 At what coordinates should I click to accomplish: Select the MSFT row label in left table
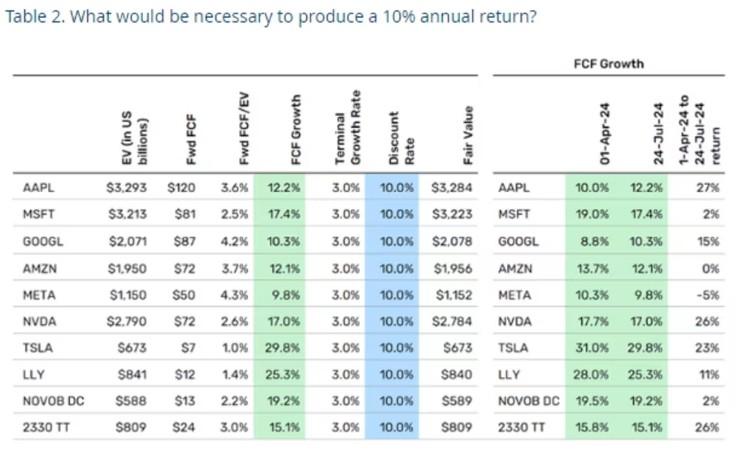pos(40,212)
